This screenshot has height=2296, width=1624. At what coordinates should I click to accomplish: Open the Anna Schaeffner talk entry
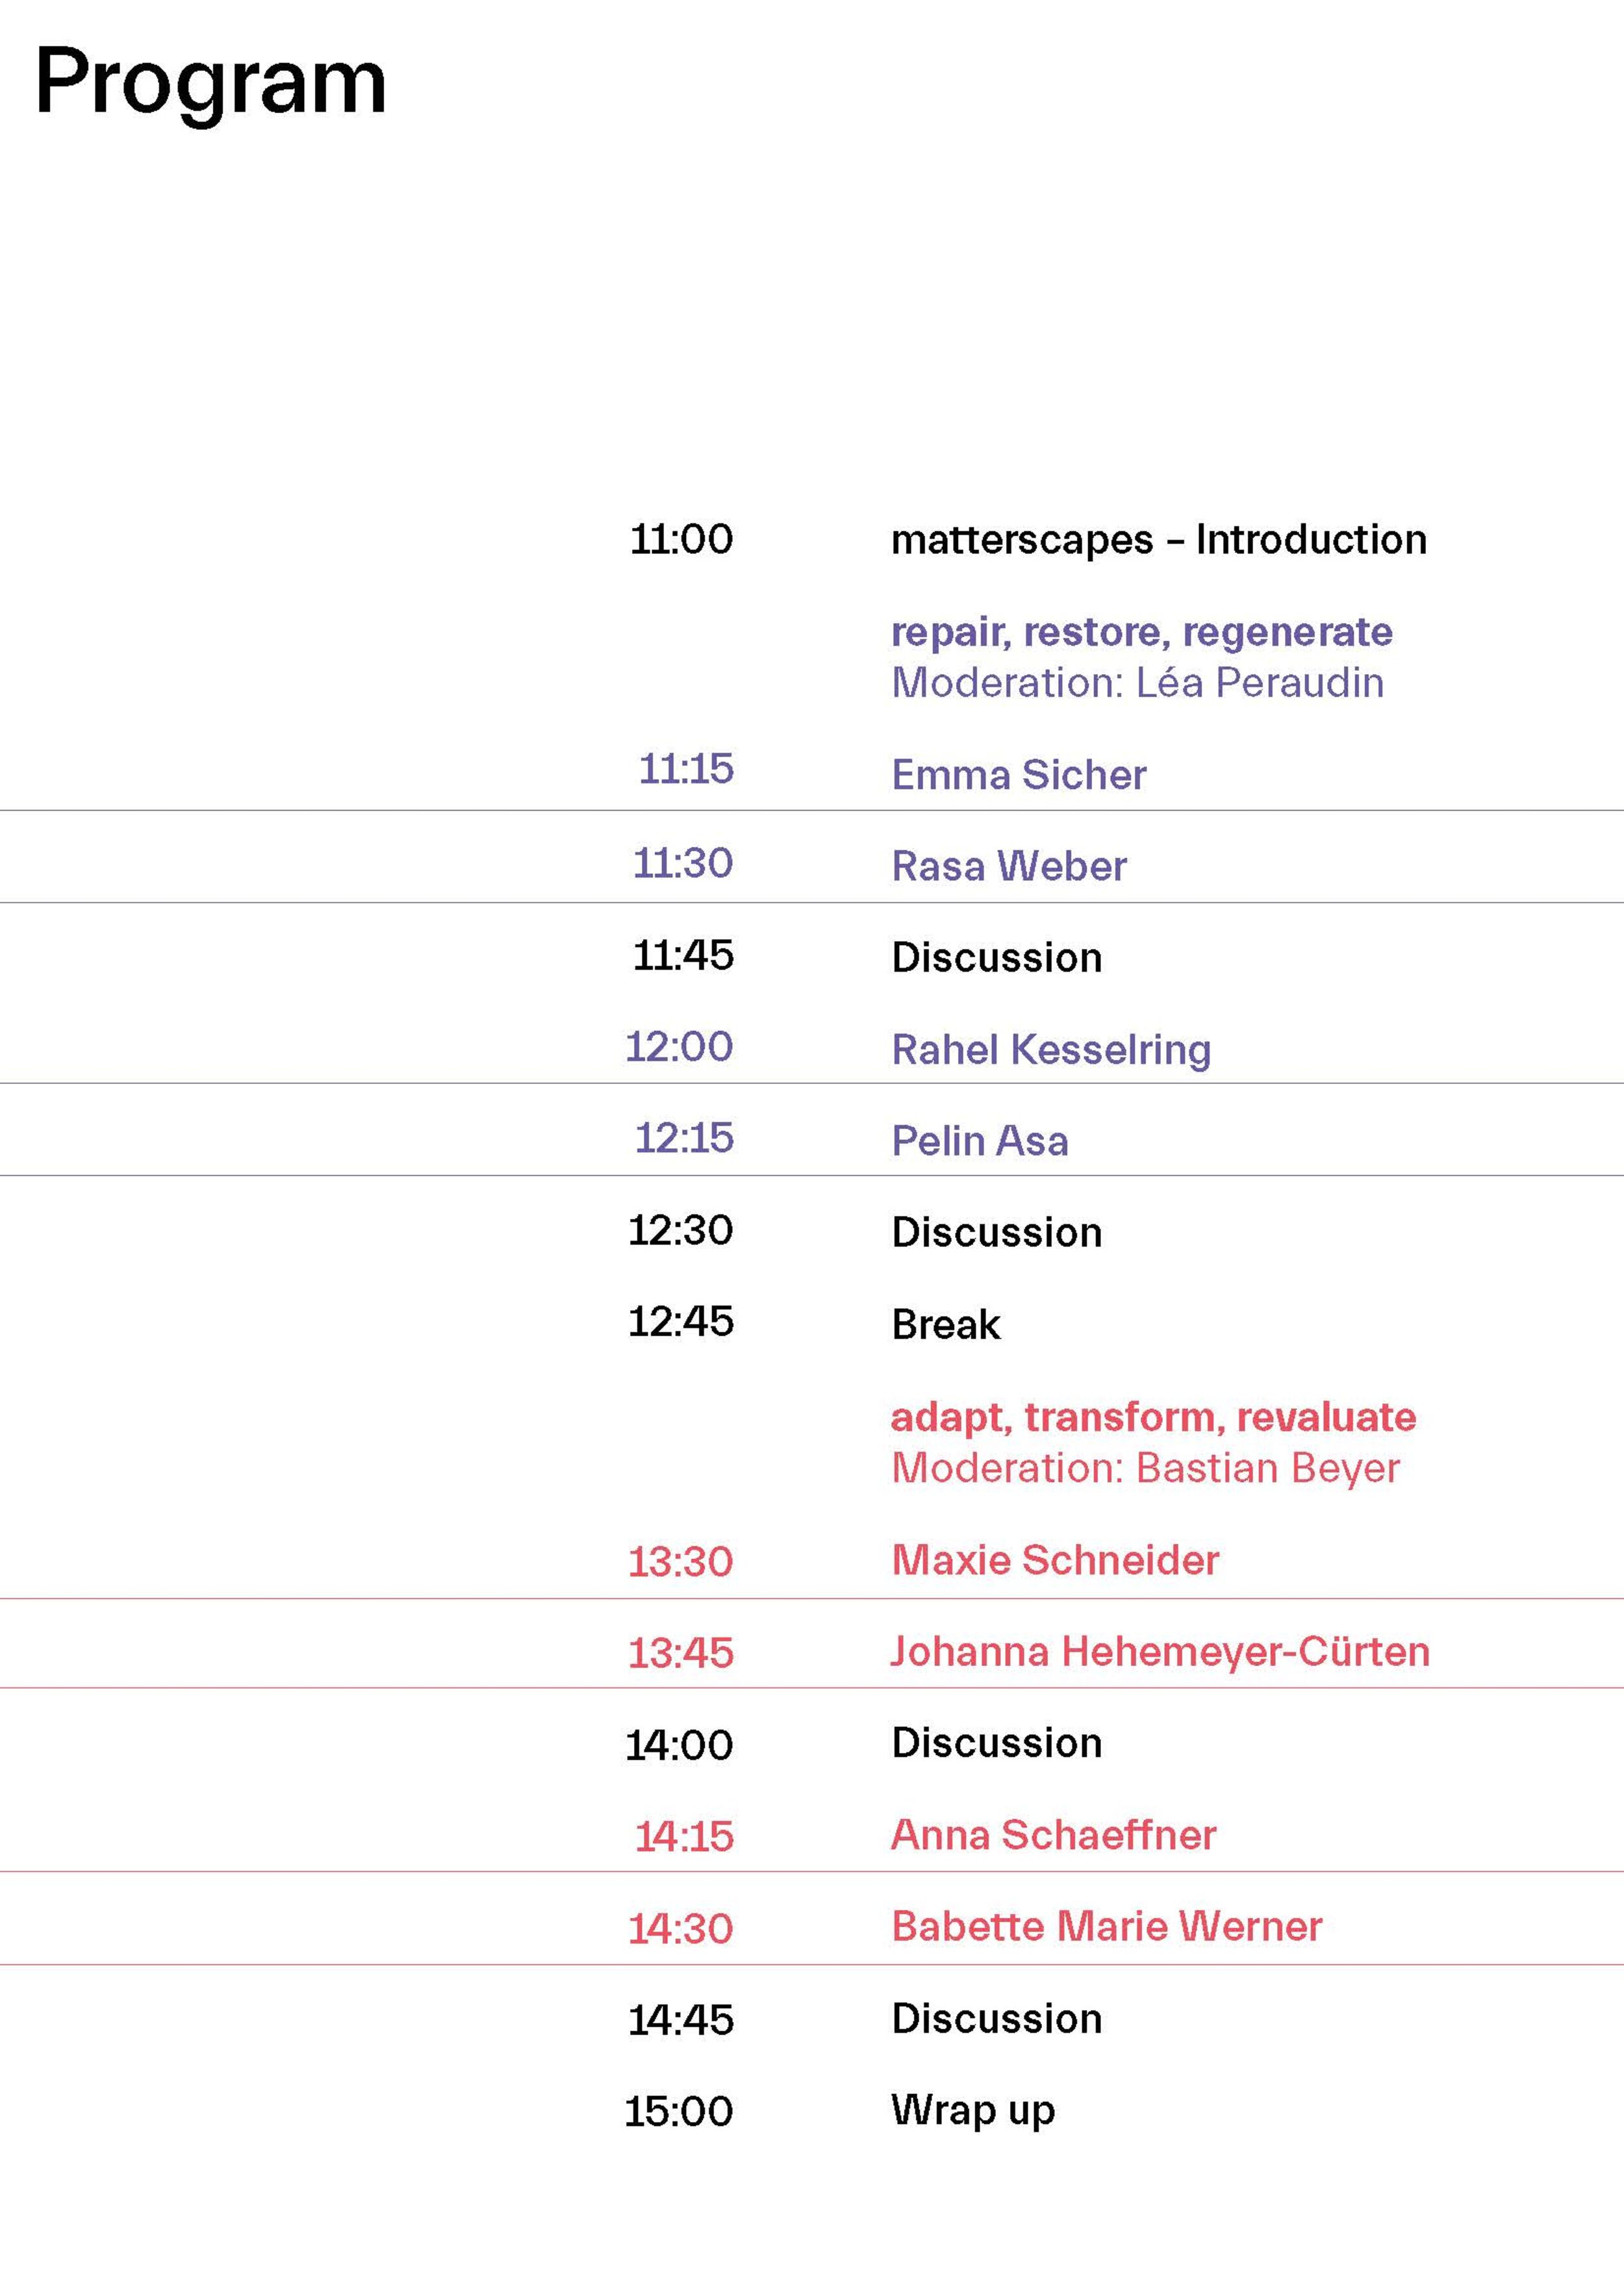point(1052,1835)
